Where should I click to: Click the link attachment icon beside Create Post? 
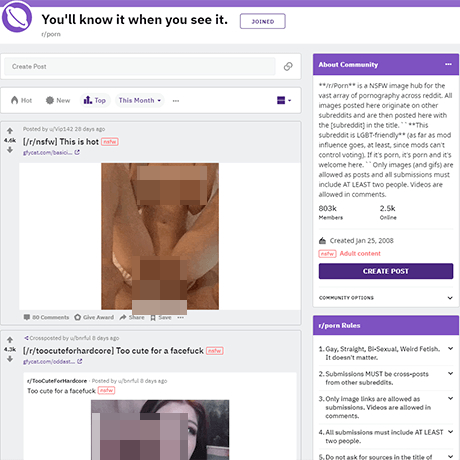(x=288, y=66)
